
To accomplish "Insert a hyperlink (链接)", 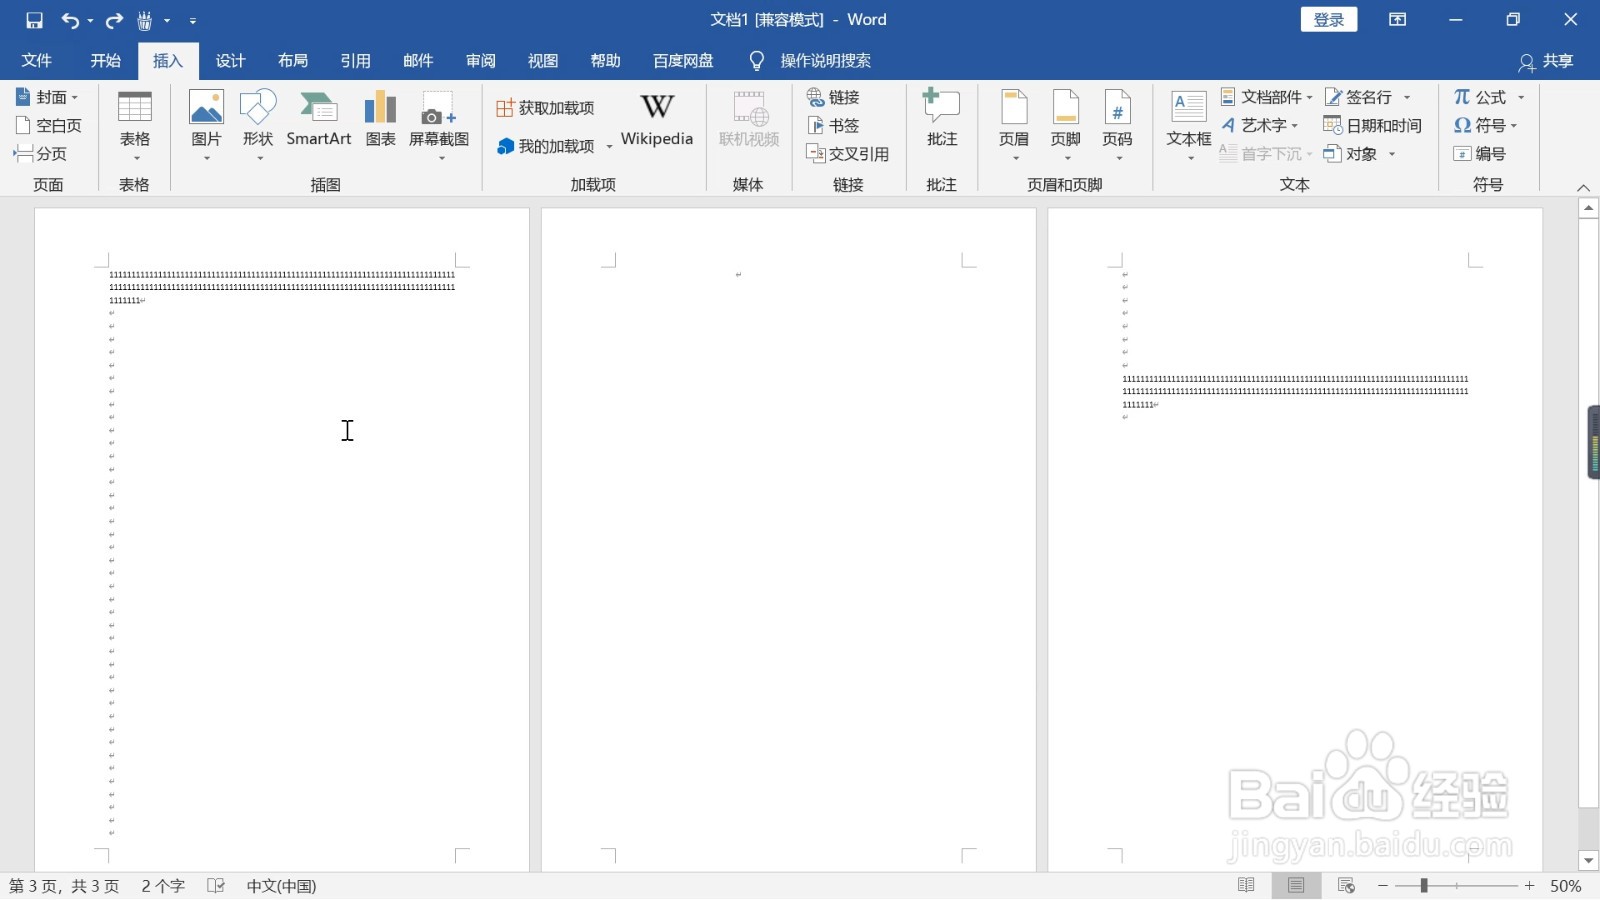I will pyautogui.click(x=834, y=97).
